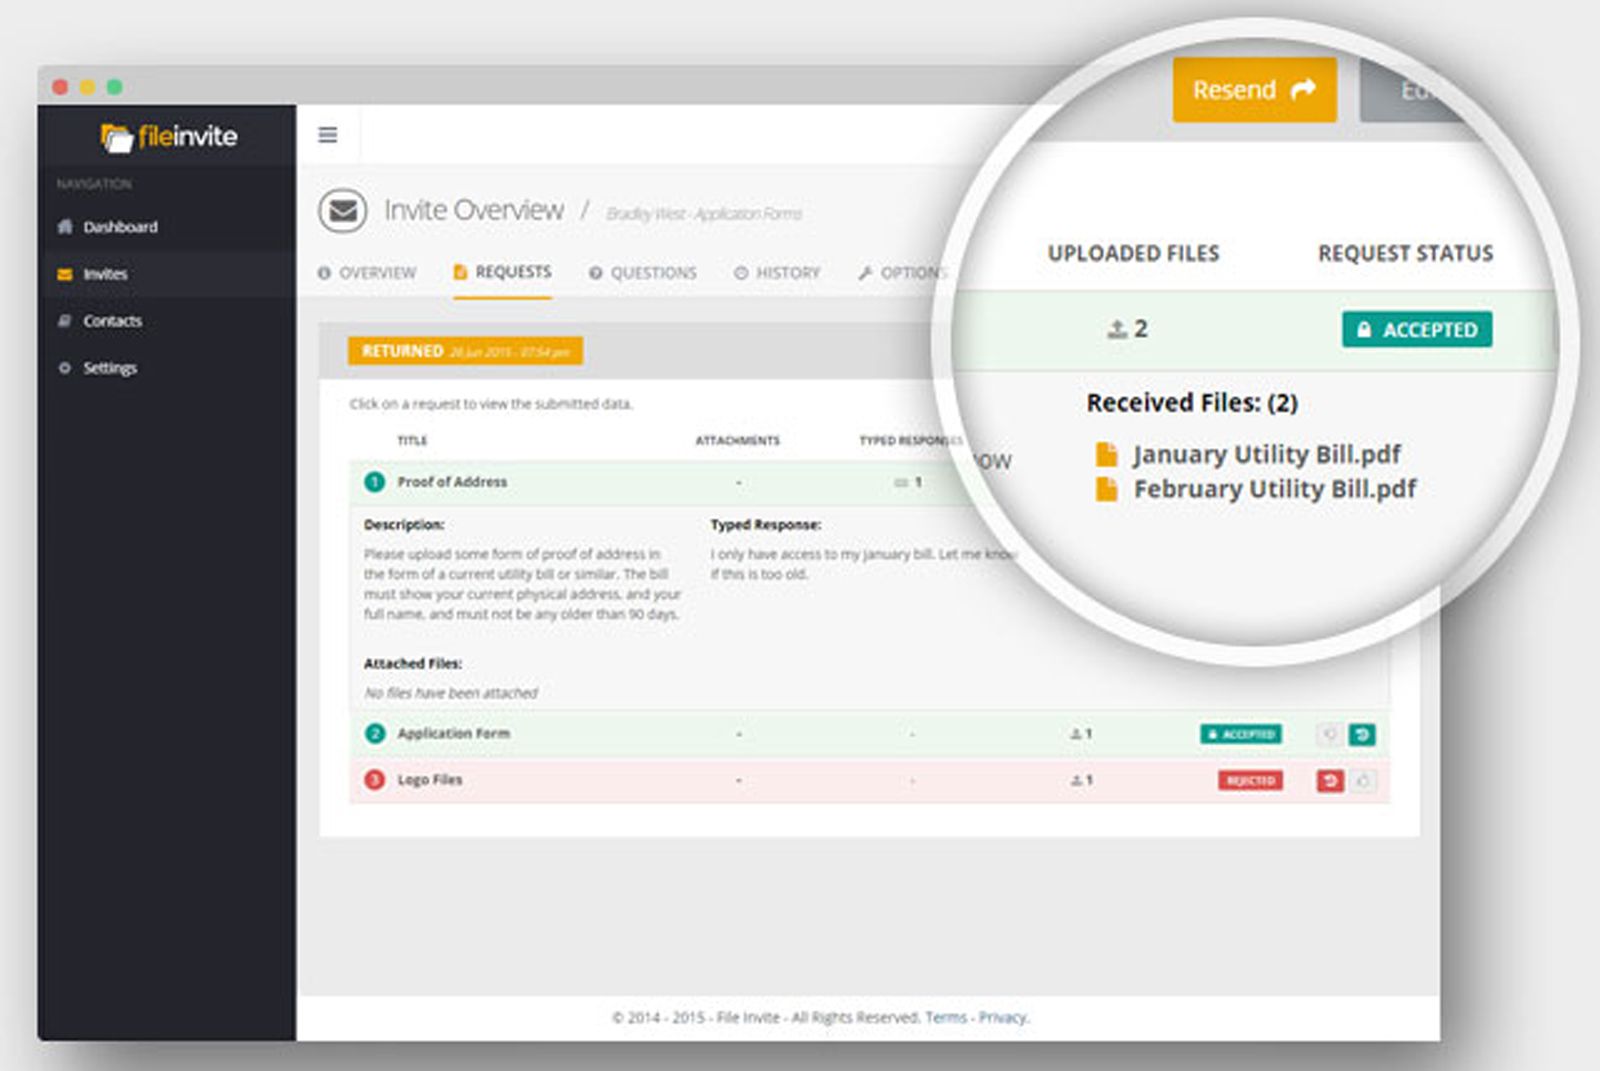Click the upload count icon on Application Form

point(1077,733)
